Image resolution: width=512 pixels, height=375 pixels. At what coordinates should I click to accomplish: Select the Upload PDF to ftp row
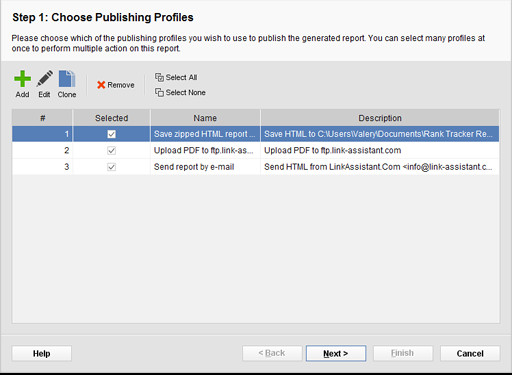[256, 150]
